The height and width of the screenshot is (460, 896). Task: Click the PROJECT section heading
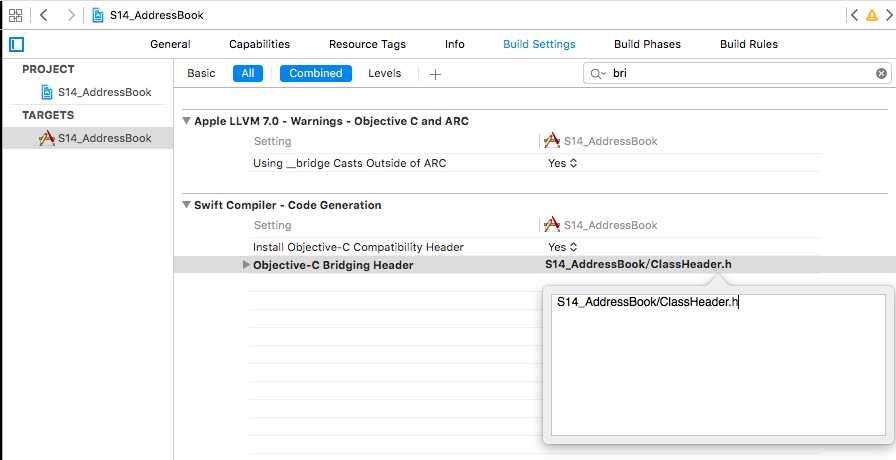(48, 69)
